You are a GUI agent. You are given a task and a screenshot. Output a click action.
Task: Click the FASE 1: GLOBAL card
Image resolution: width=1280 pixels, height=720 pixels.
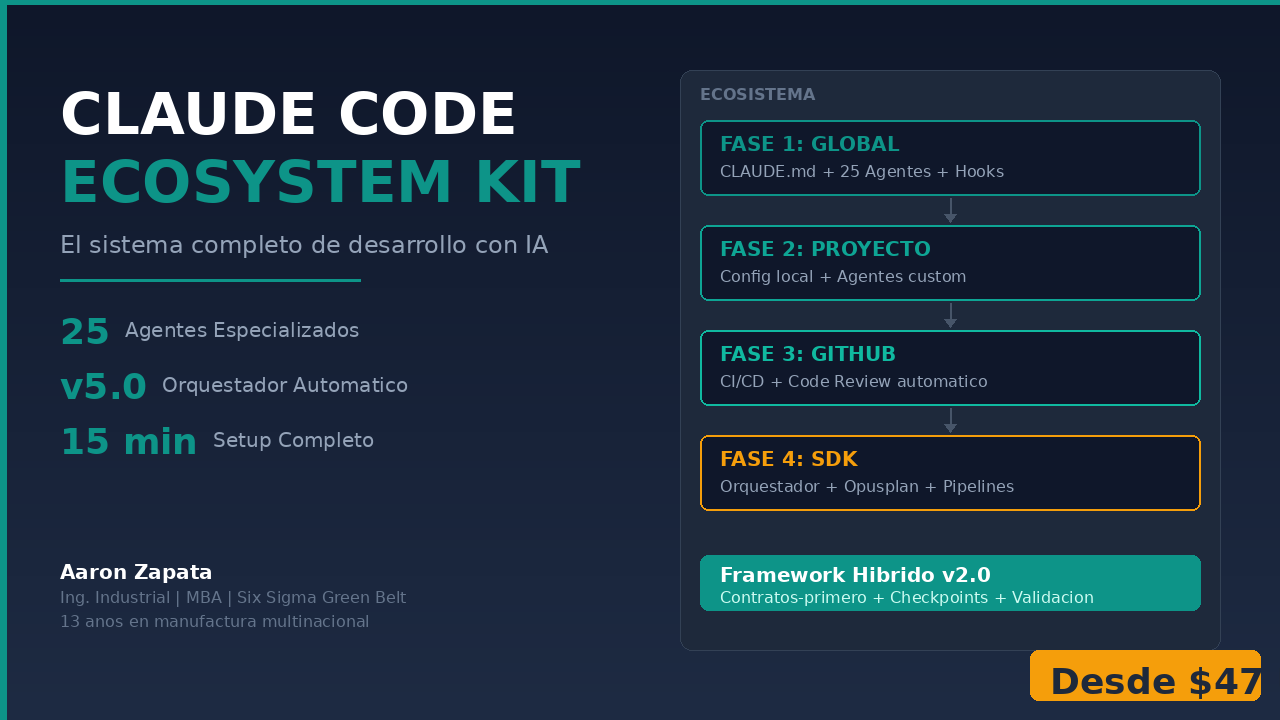[x=950, y=158]
